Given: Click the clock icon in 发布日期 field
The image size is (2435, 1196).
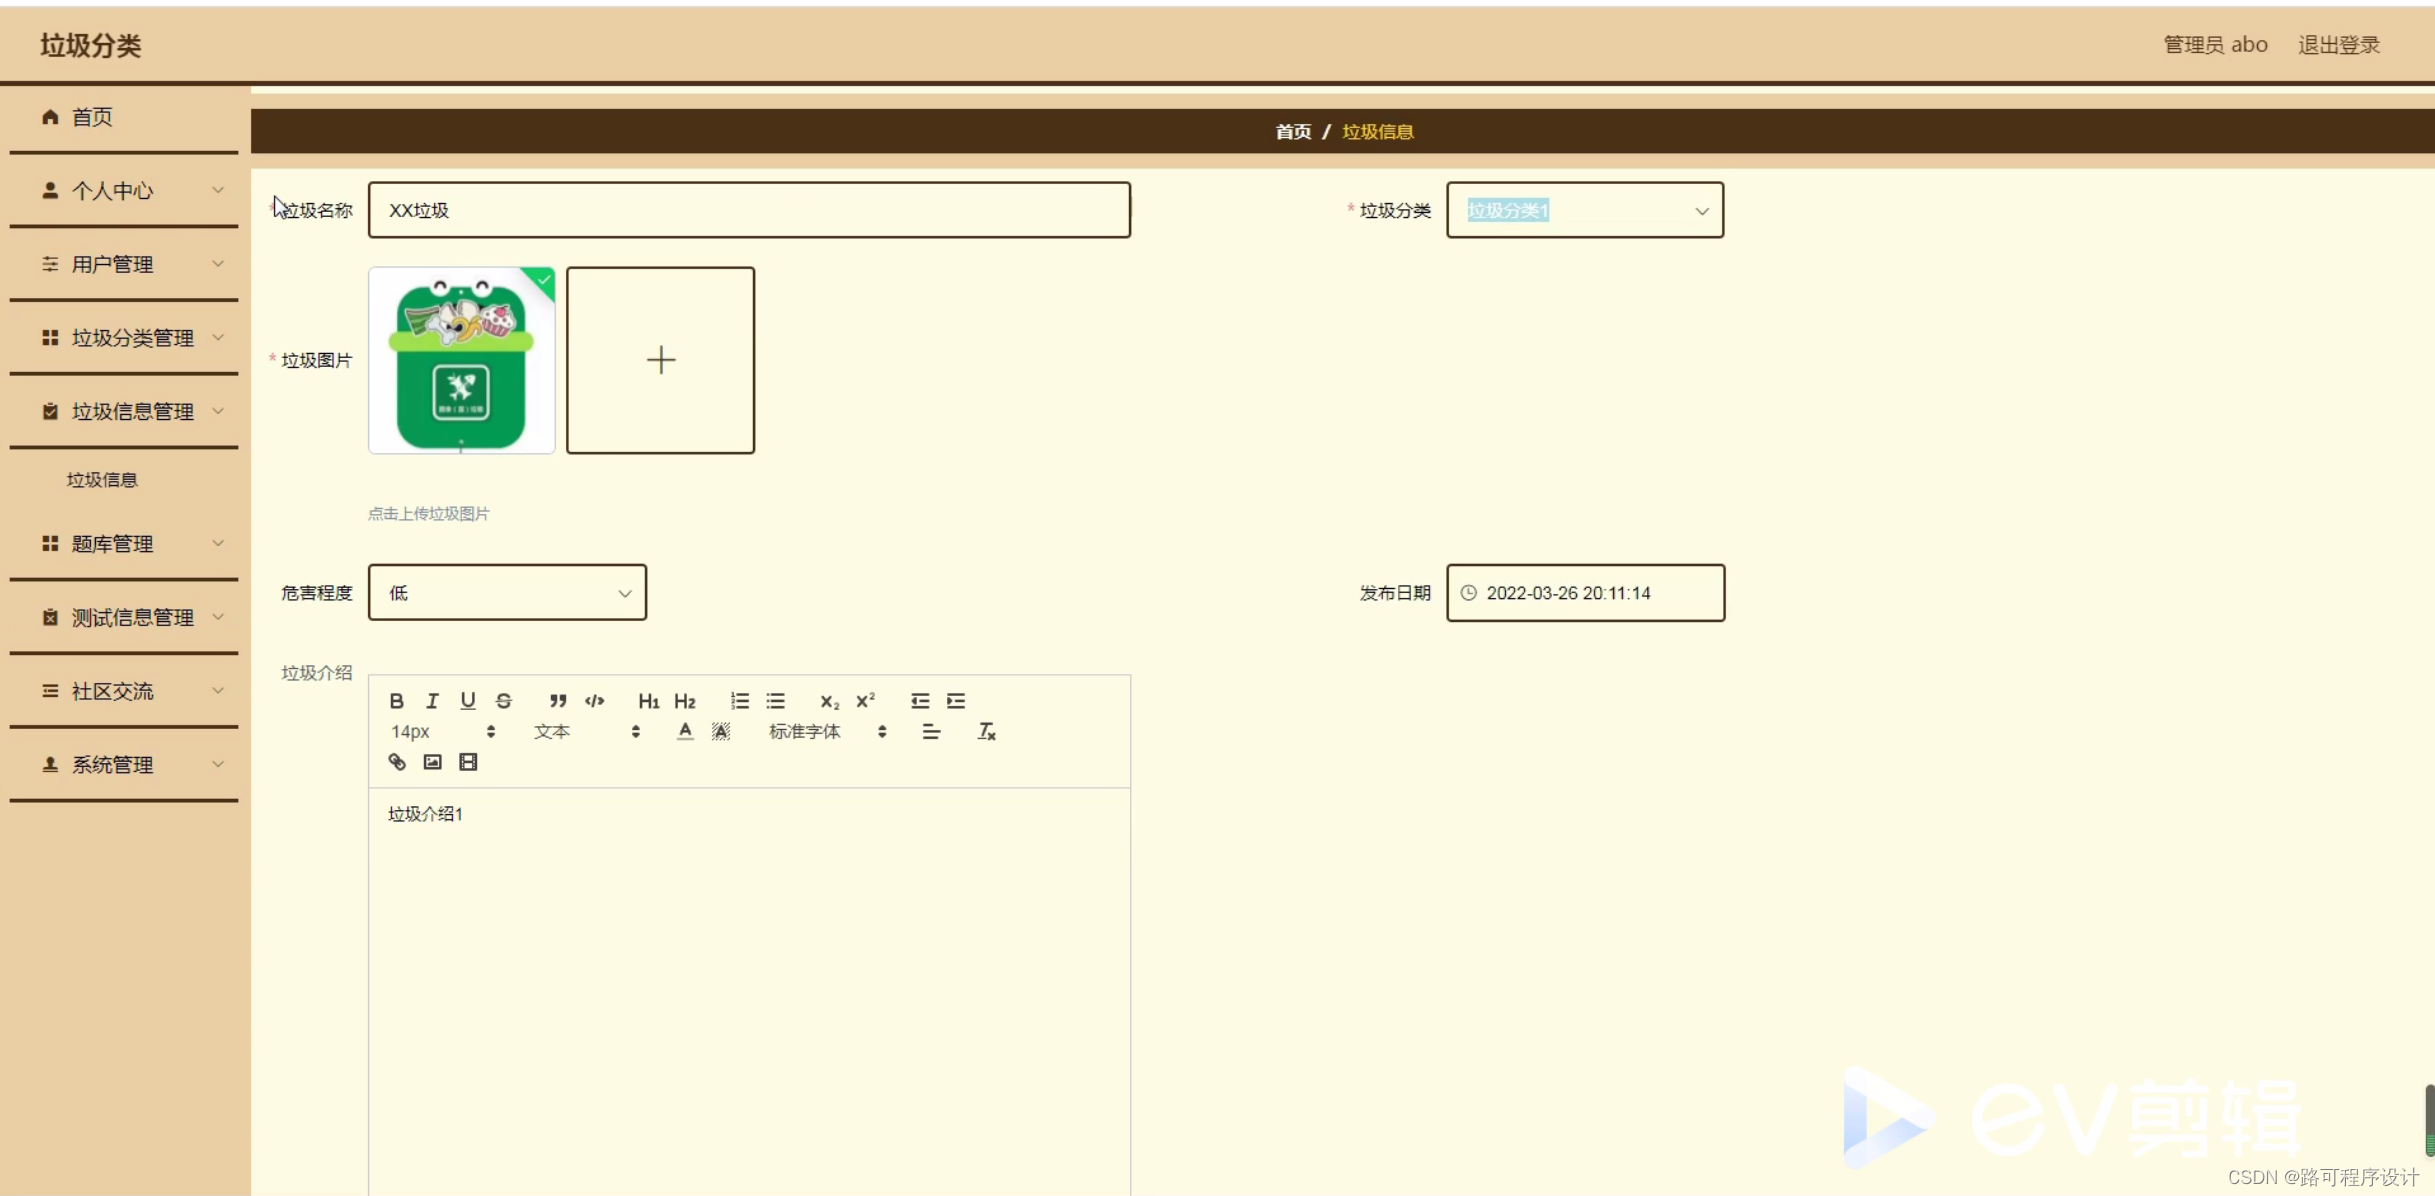Looking at the screenshot, I should [1469, 593].
